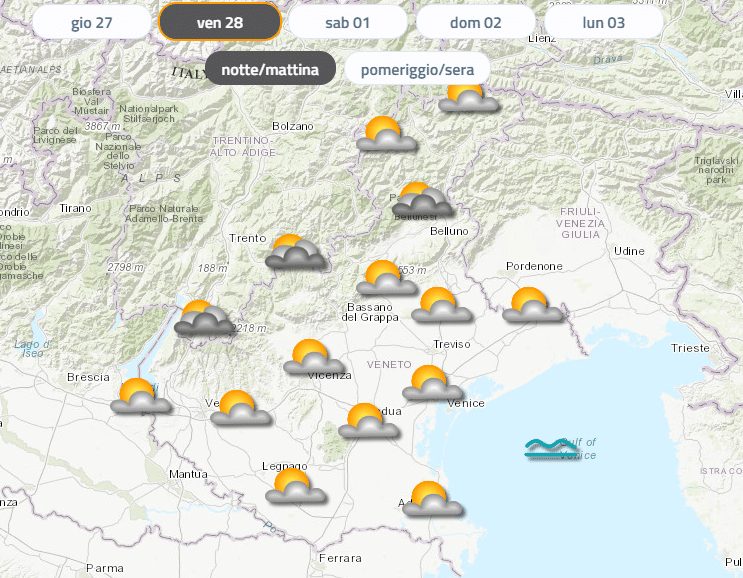The height and width of the screenshot is (578, 743).
Task: Click the weather icon near Brescia lake shore
Action: 140,398
